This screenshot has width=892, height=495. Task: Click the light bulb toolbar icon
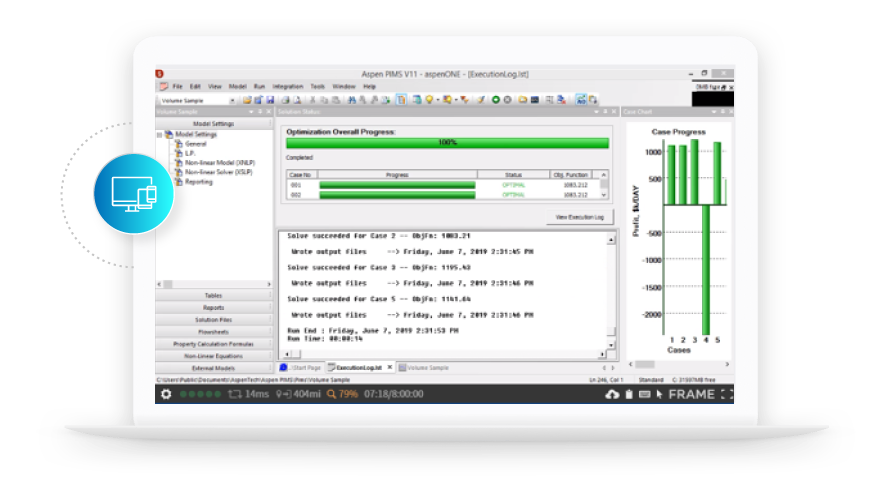[430, 100]
